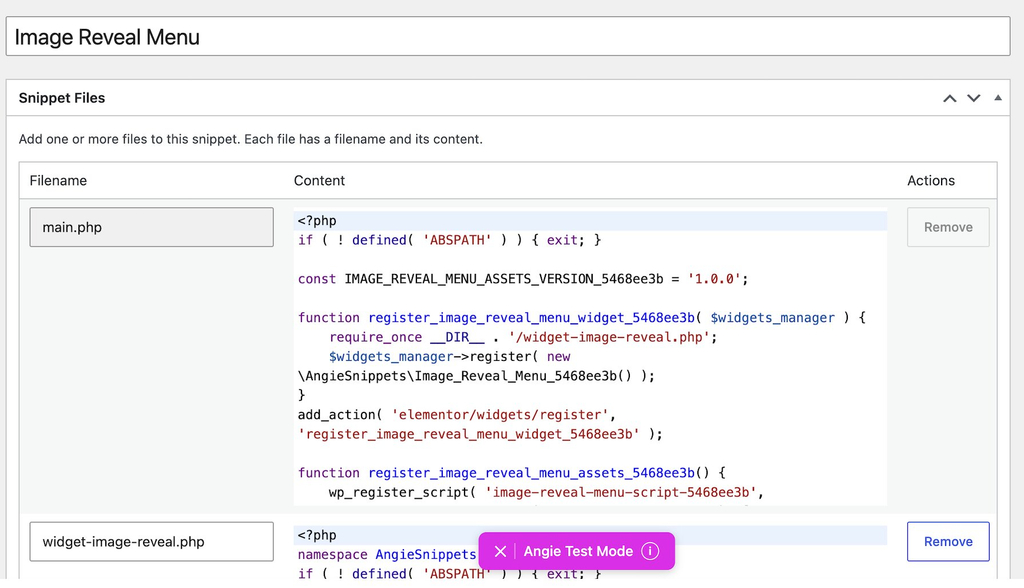Viewport: 1024px width, 588px height.
Task: Click the Image Reveal Menu title field
Action: tap(508, 37)
